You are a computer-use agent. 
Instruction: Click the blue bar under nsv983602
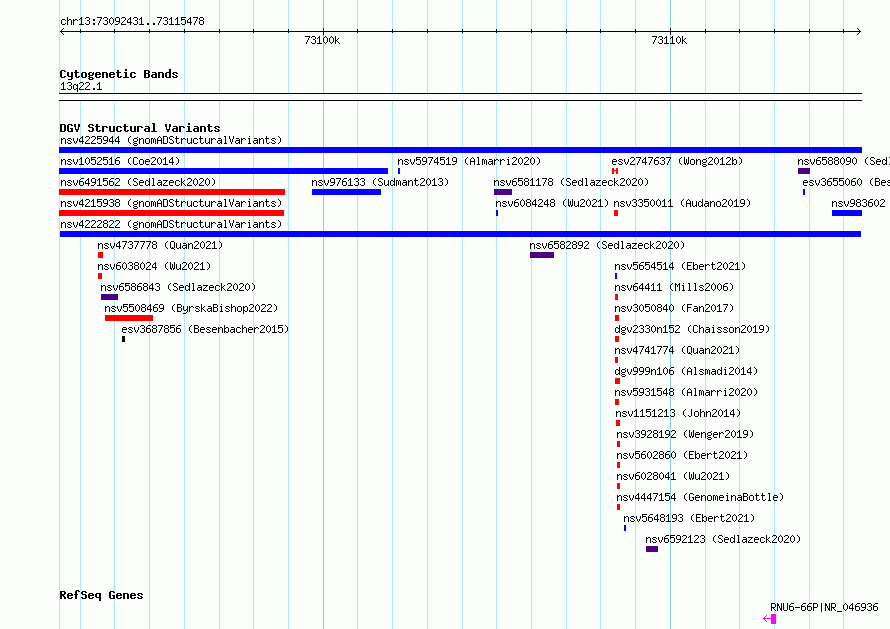click(x=847, y=213)
